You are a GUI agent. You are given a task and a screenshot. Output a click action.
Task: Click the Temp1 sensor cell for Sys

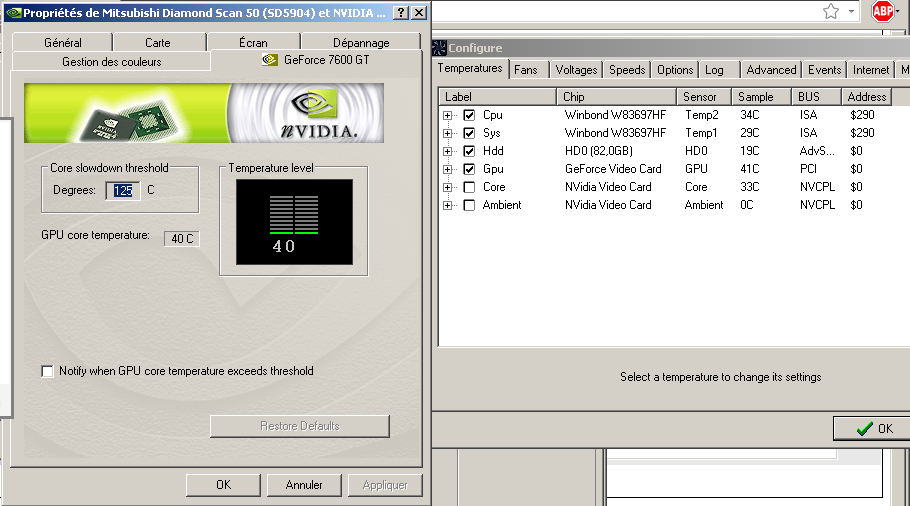click(x=701, y=133)
